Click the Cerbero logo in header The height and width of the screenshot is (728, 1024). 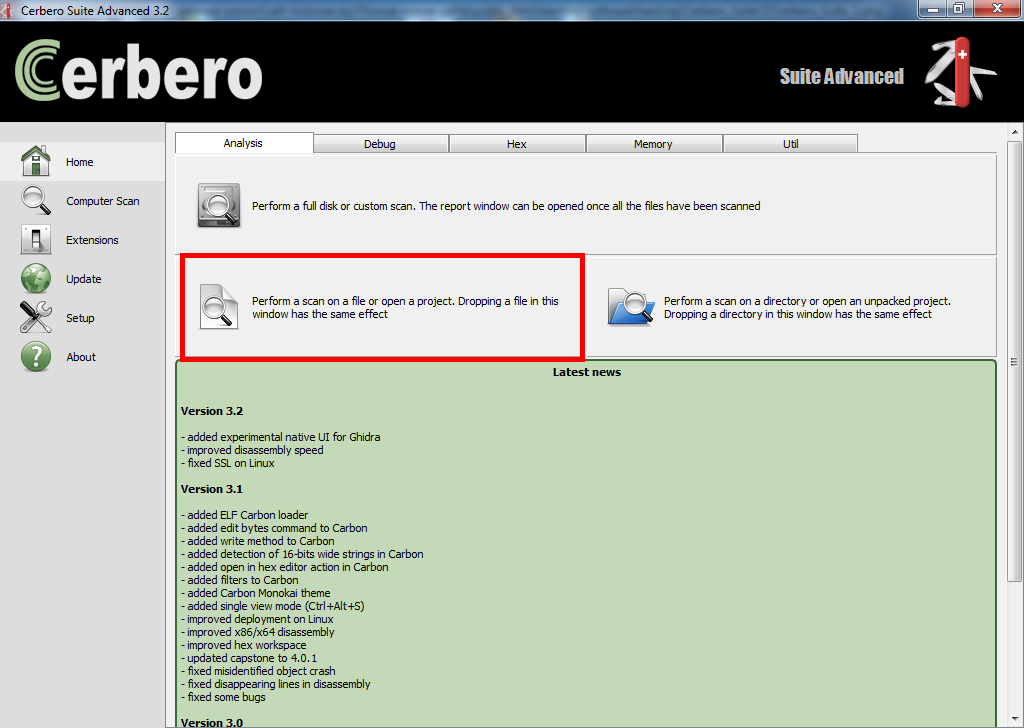pyautogui.click(x=139, y=71)
